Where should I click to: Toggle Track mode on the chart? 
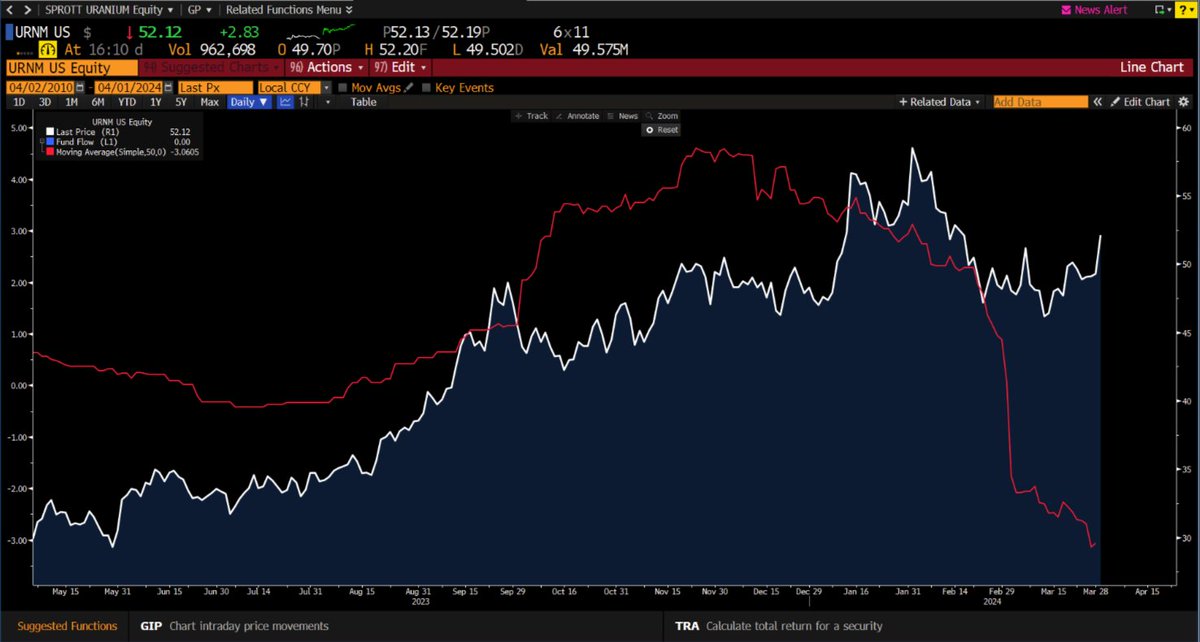[x=532, y=116]
